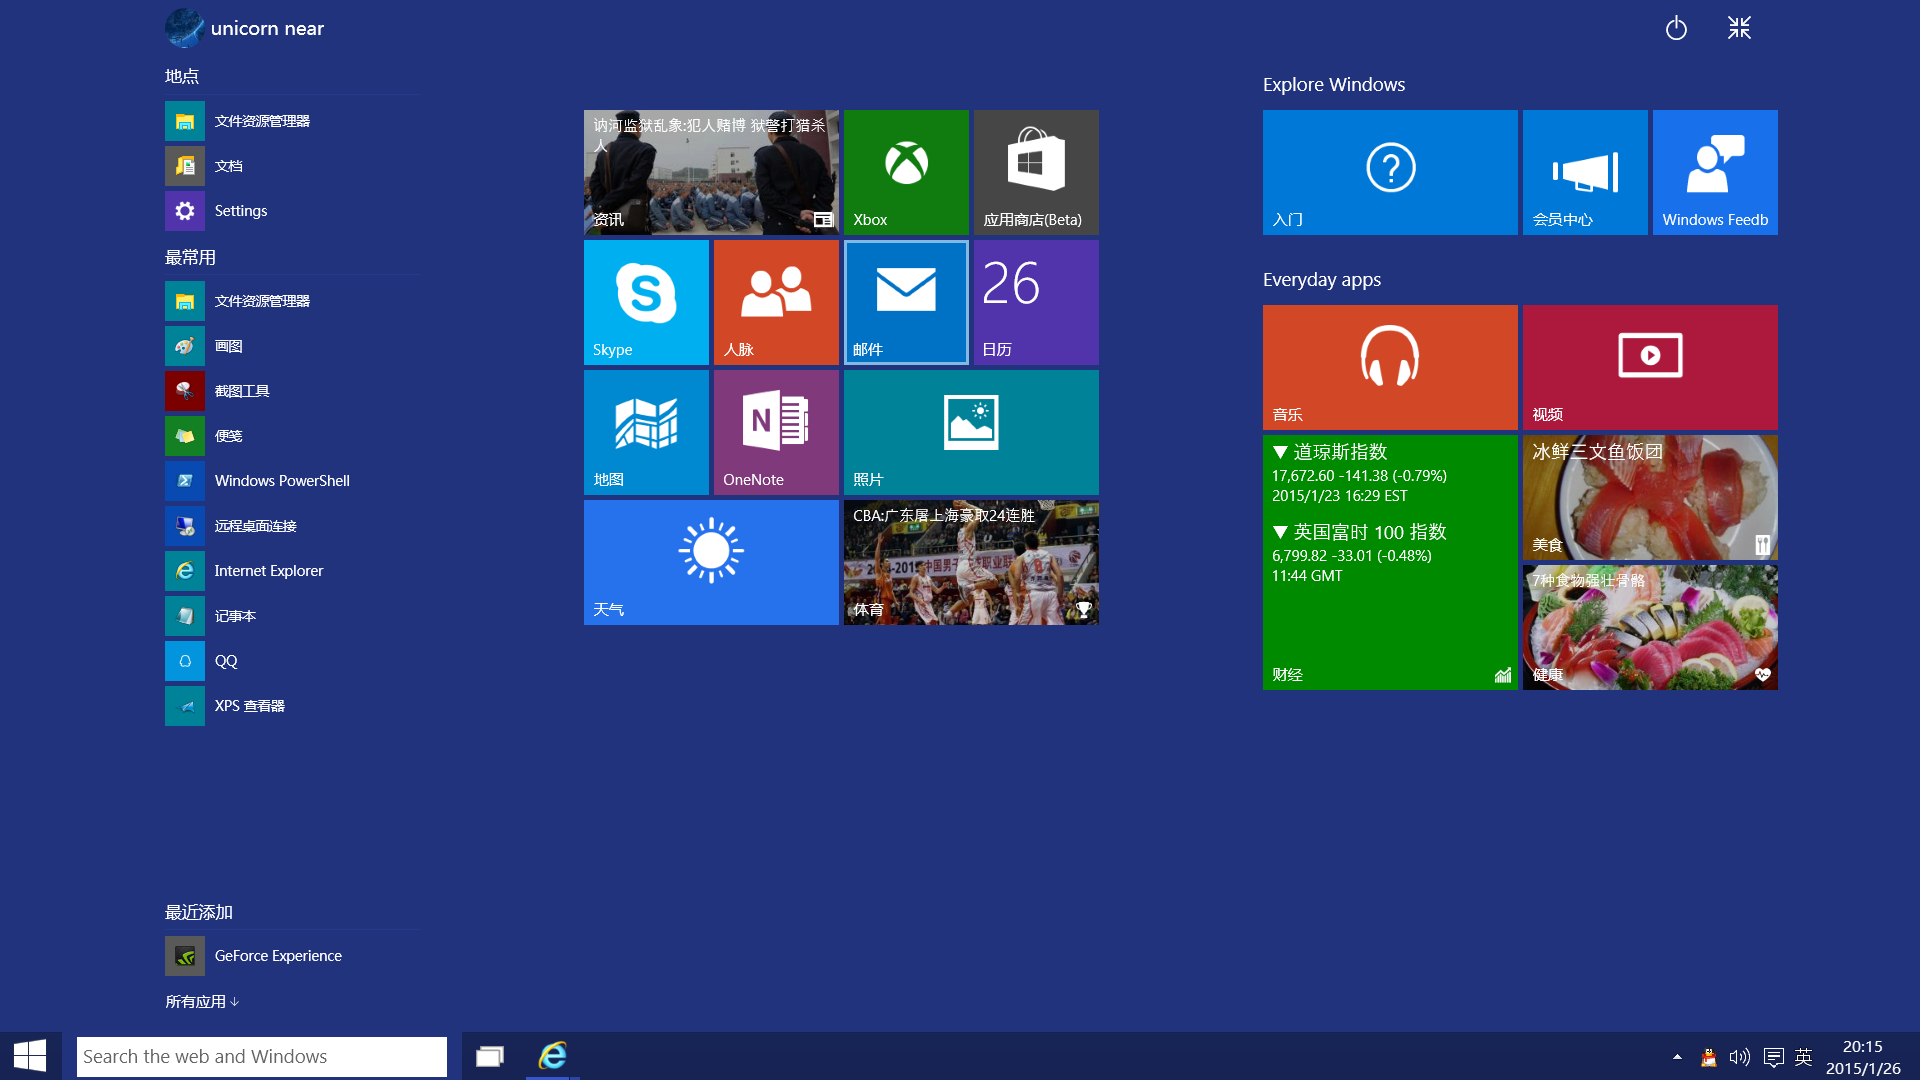Viewport: 1920px width, 1080px height.
Task: Open GeForce Experience recently added app
Action: (x=277, y=956)
